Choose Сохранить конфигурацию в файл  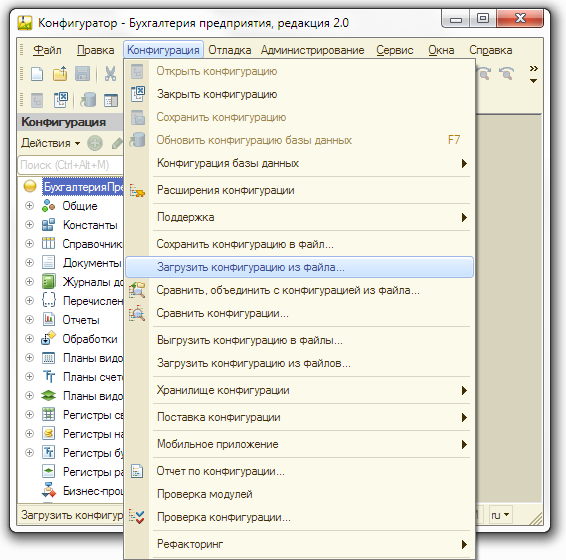(245, 244)
